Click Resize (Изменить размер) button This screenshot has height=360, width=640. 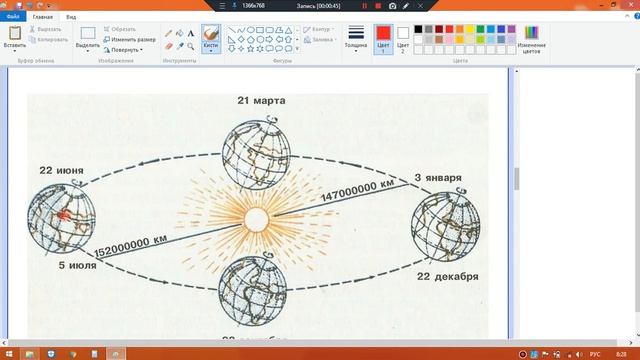[x=129, y=40]
